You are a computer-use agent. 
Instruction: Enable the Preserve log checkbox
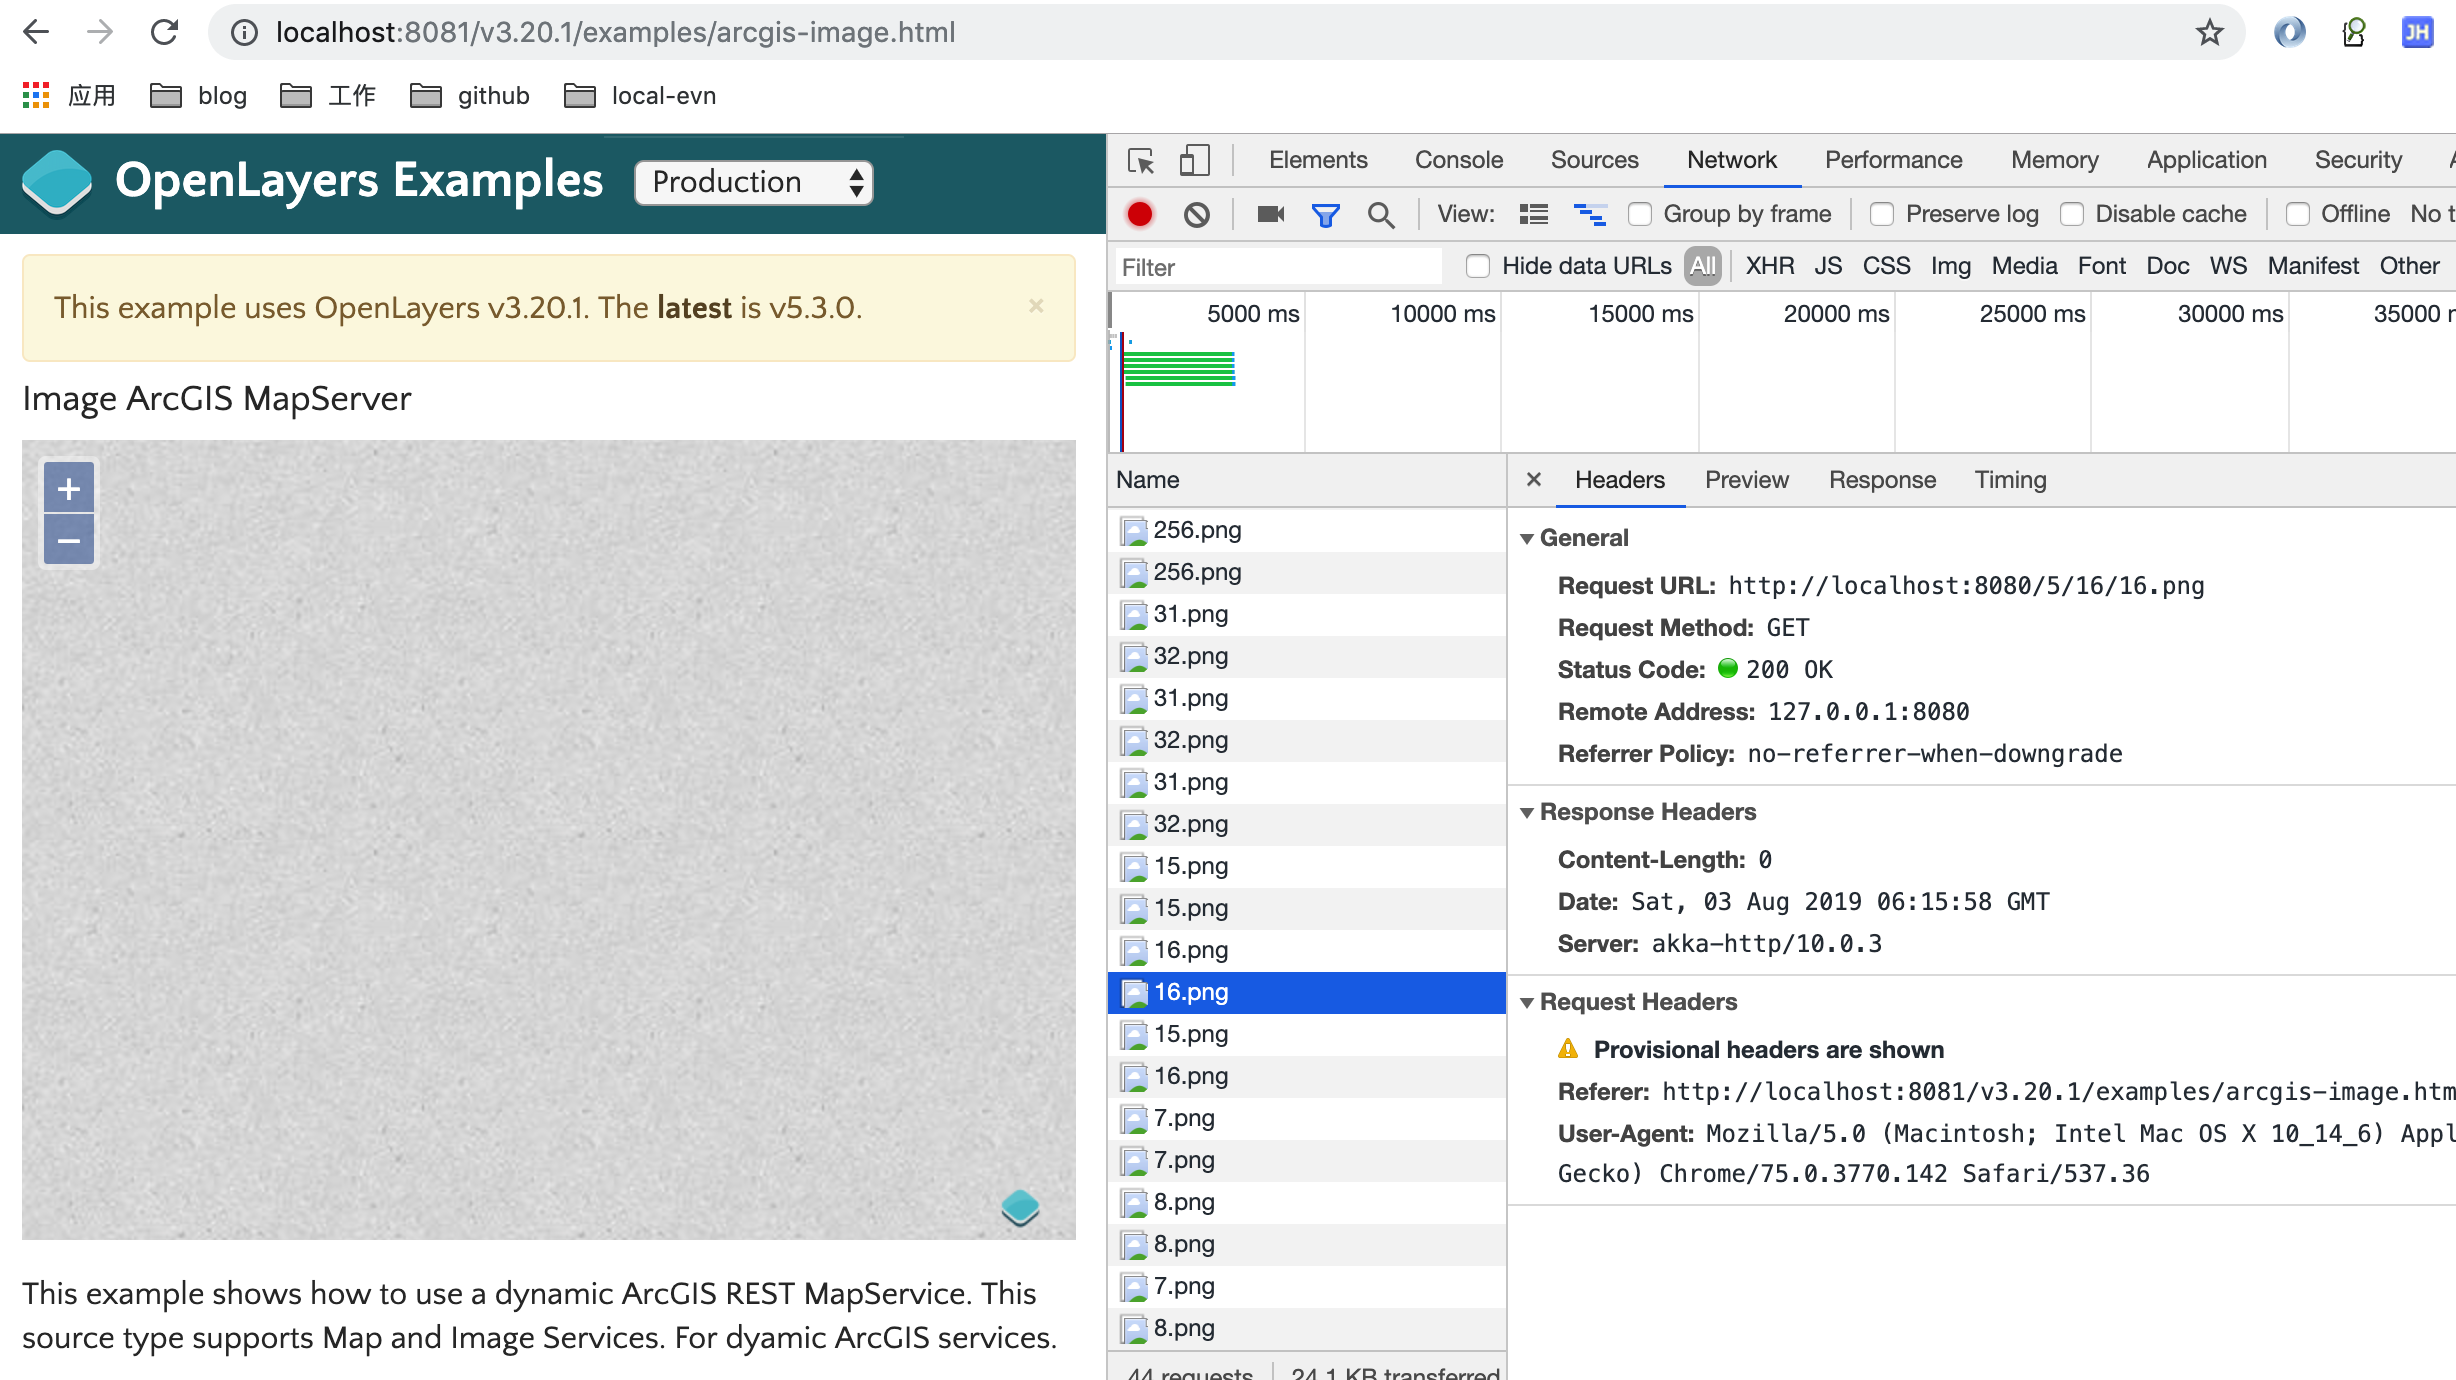pyautogui.click(x=1882, y=214)
